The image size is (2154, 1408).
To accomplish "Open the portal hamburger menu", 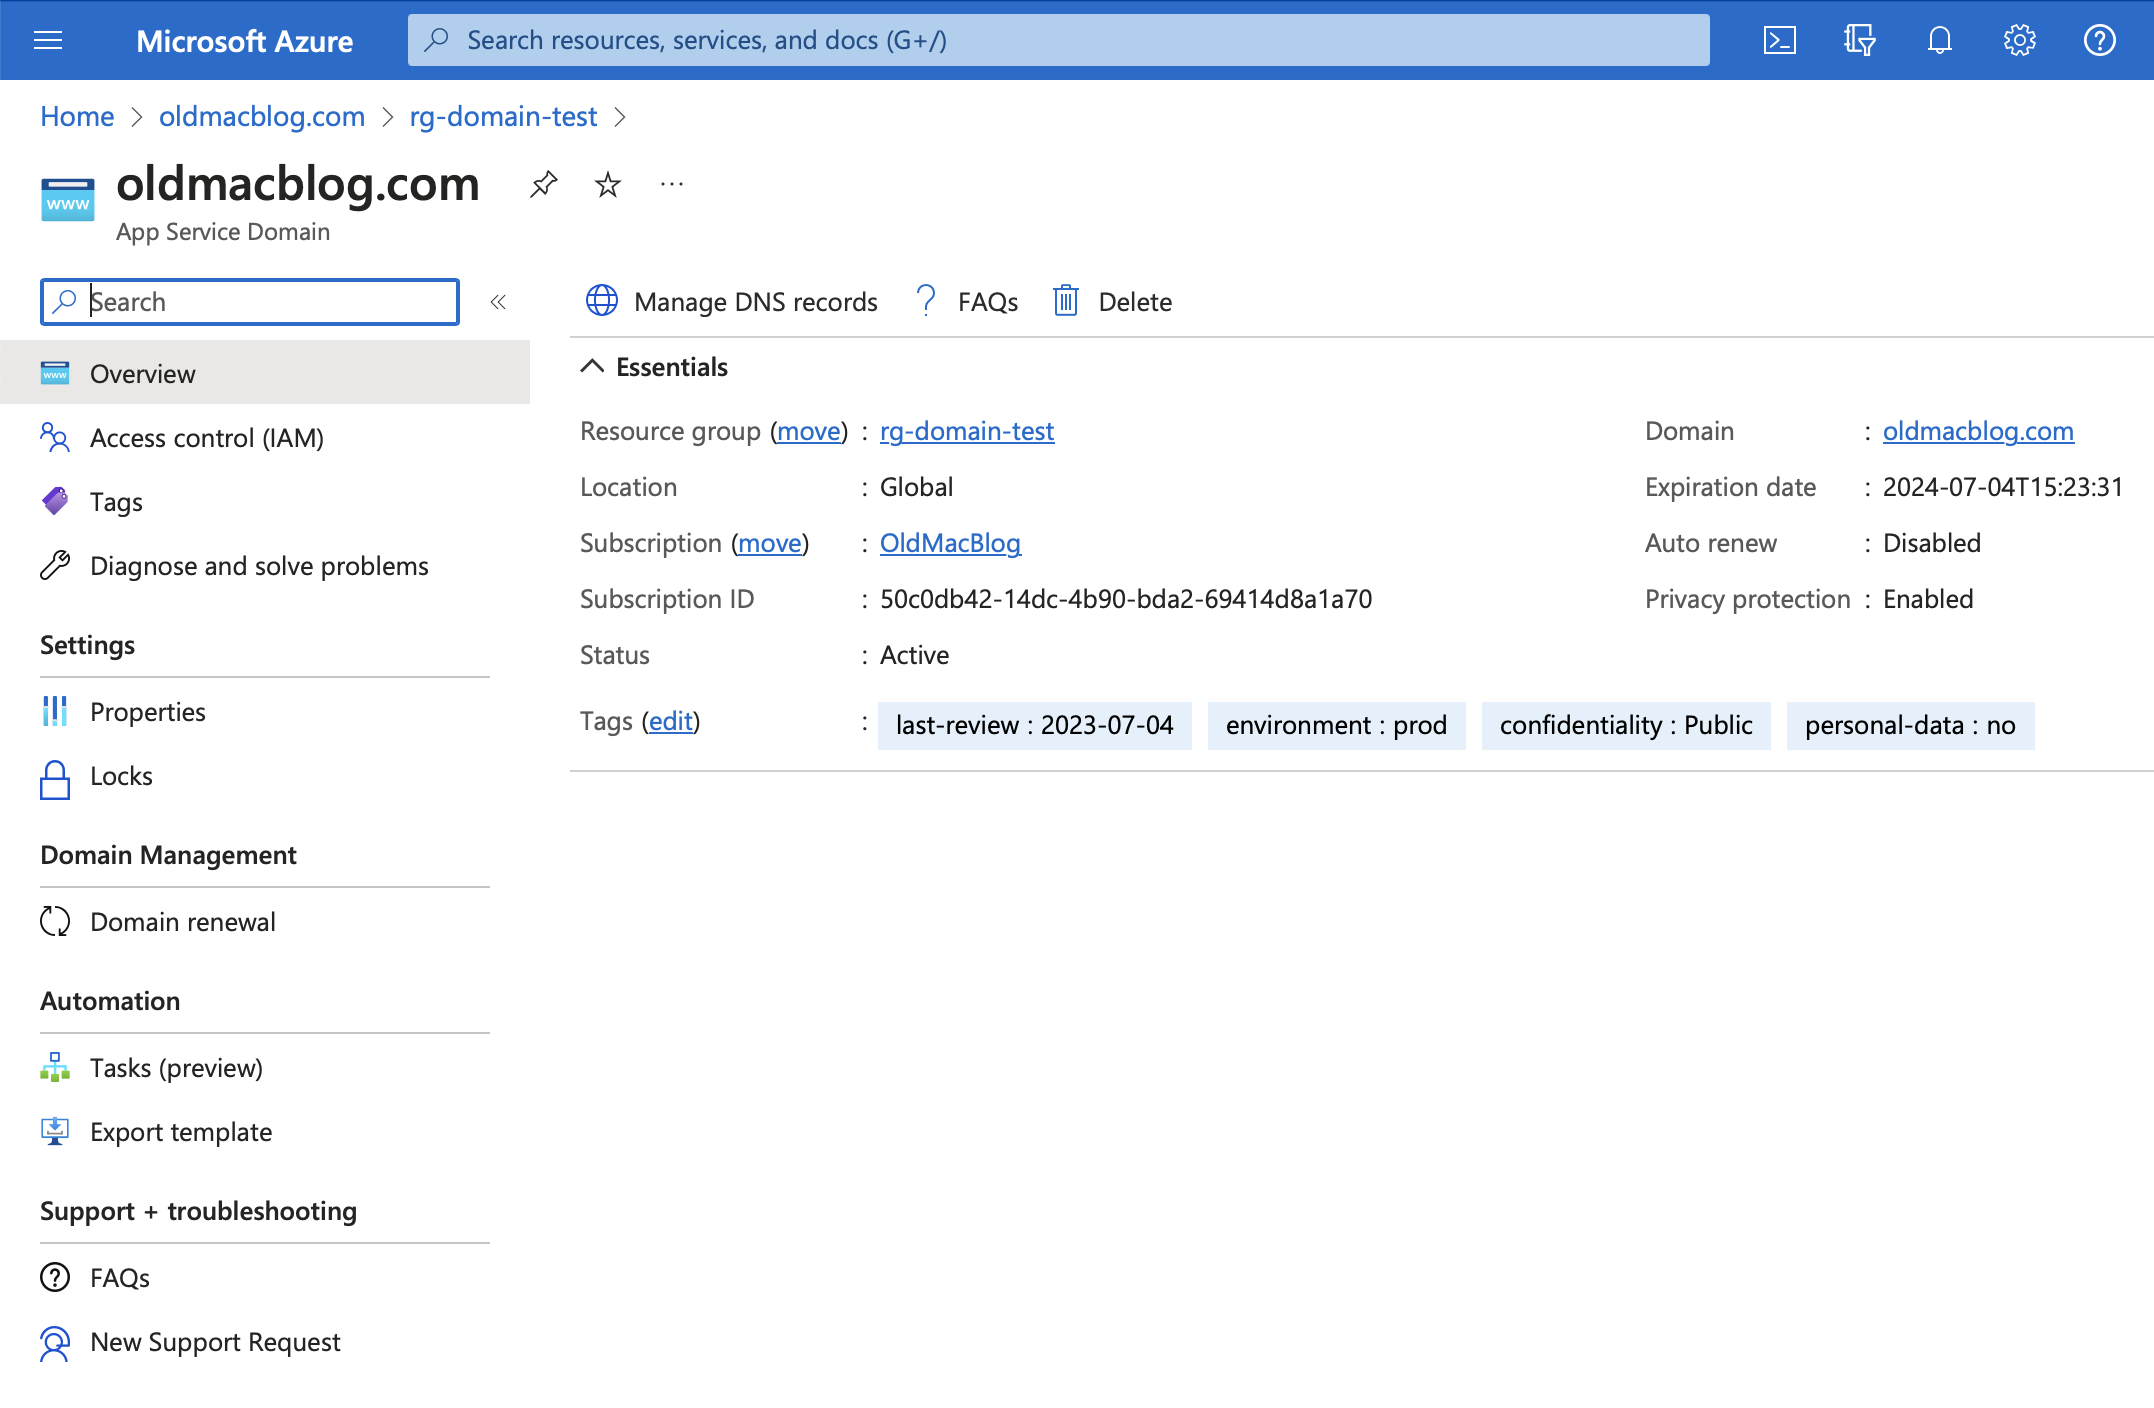I will click(48, 40).
